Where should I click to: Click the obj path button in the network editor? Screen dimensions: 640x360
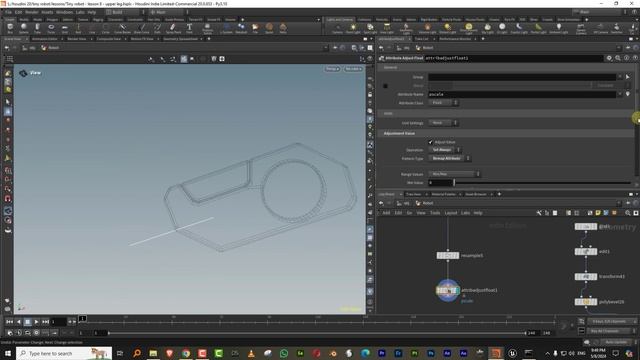[x=403, y=203]
